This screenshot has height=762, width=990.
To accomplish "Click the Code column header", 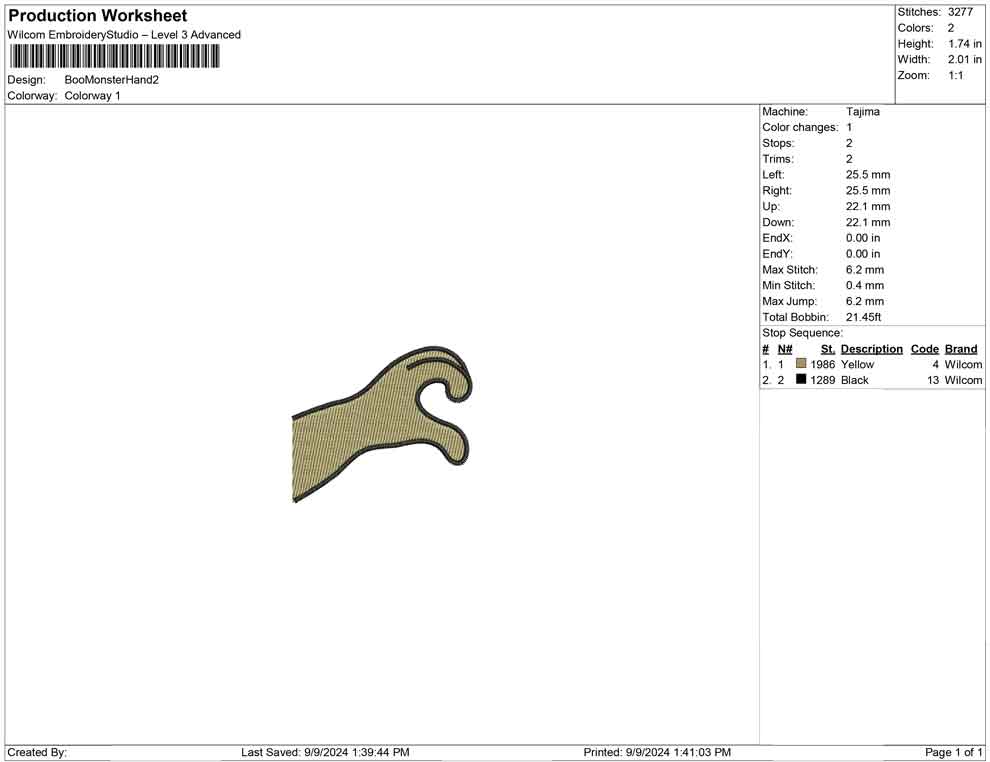I will click(924, 349).
